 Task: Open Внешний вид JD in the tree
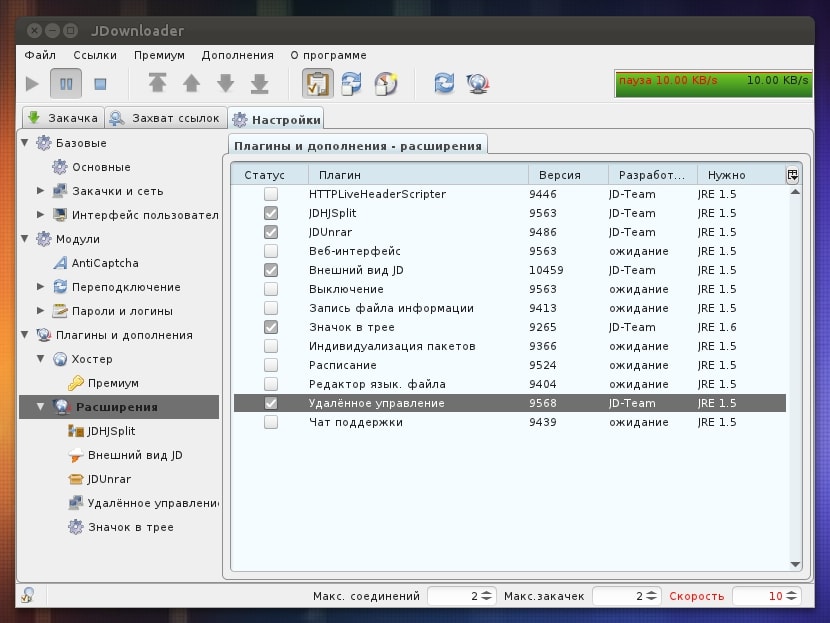coord(125,455)
